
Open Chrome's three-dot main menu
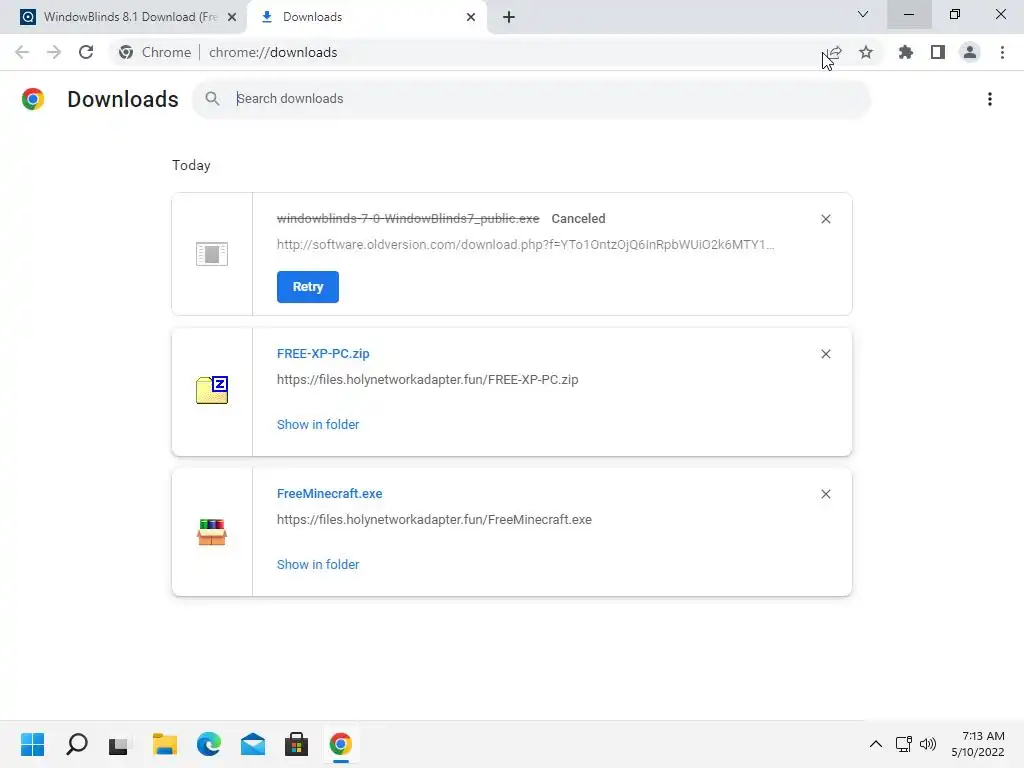(1002, 52)
